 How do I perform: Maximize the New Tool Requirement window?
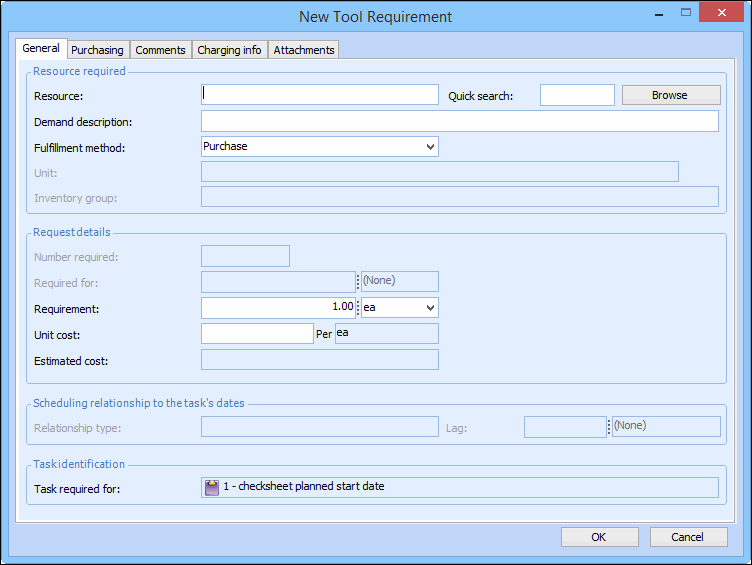pyautogui.click(x=687, y=15)
